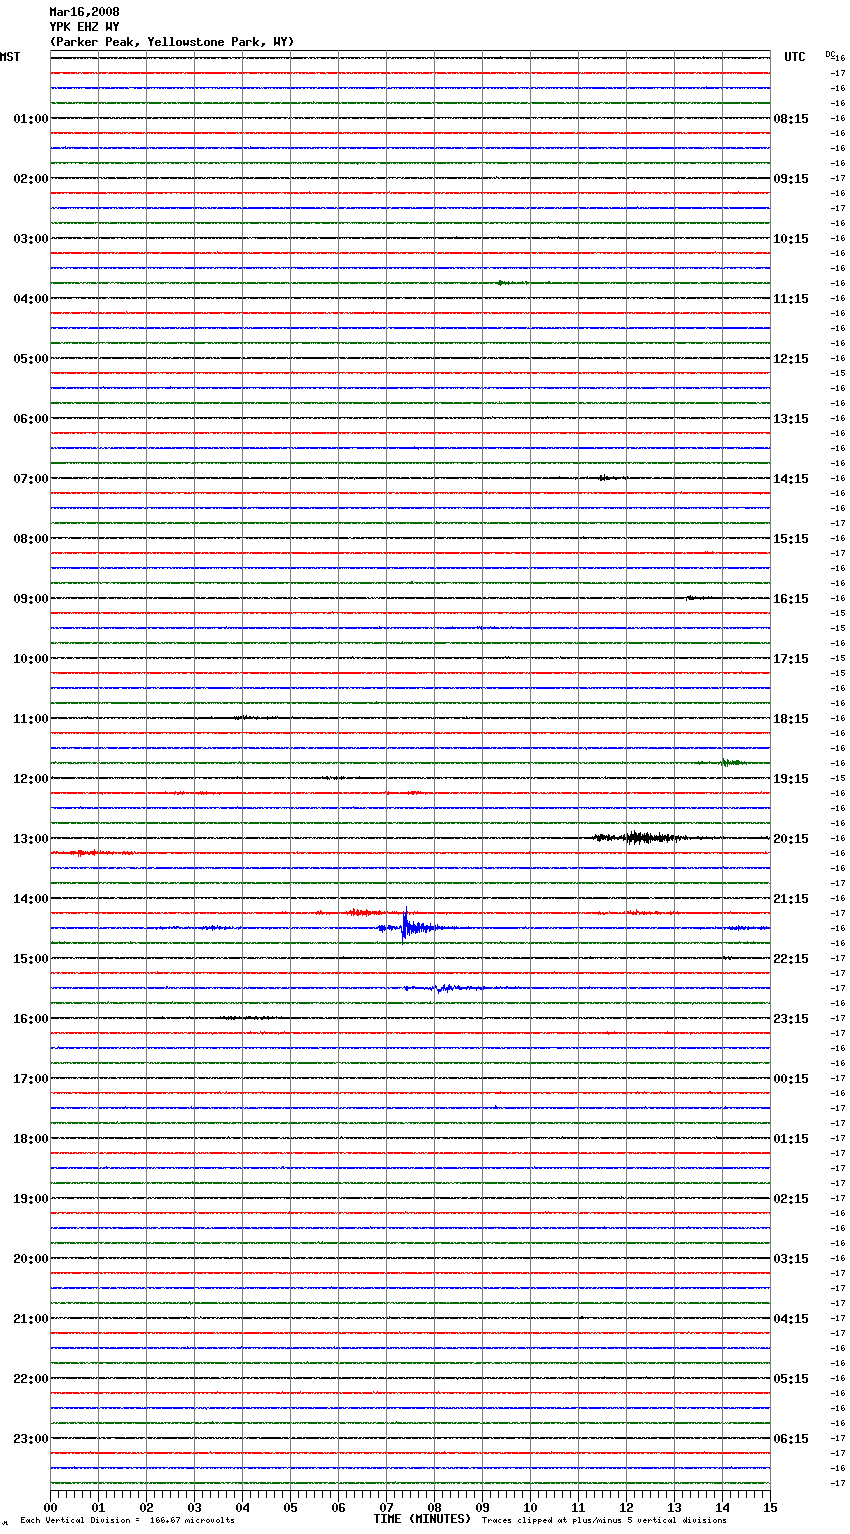Viewport: 850px width, 1534px height.
Task: Click the 21:15 UTC time label
Action: click(x=791, y=899)
